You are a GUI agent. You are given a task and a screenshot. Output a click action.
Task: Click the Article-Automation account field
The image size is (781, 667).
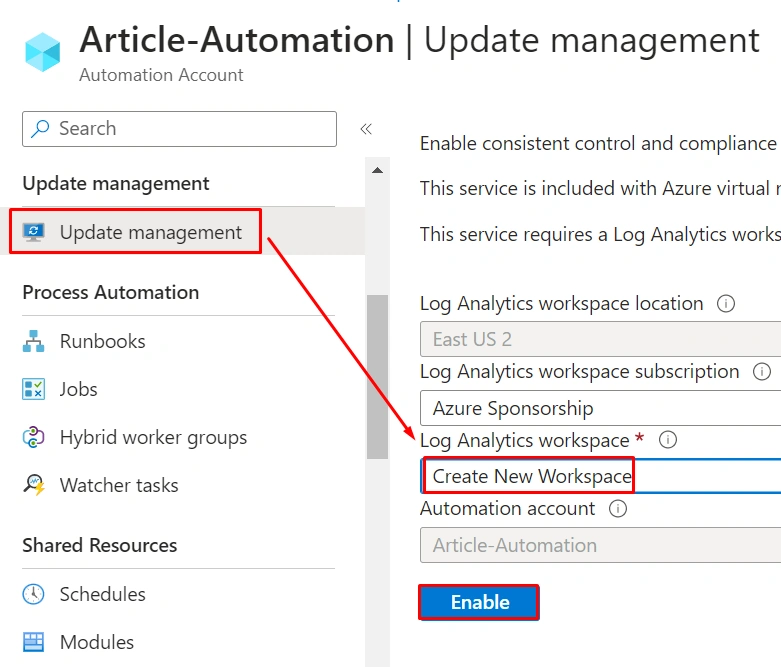pos(601,545)
